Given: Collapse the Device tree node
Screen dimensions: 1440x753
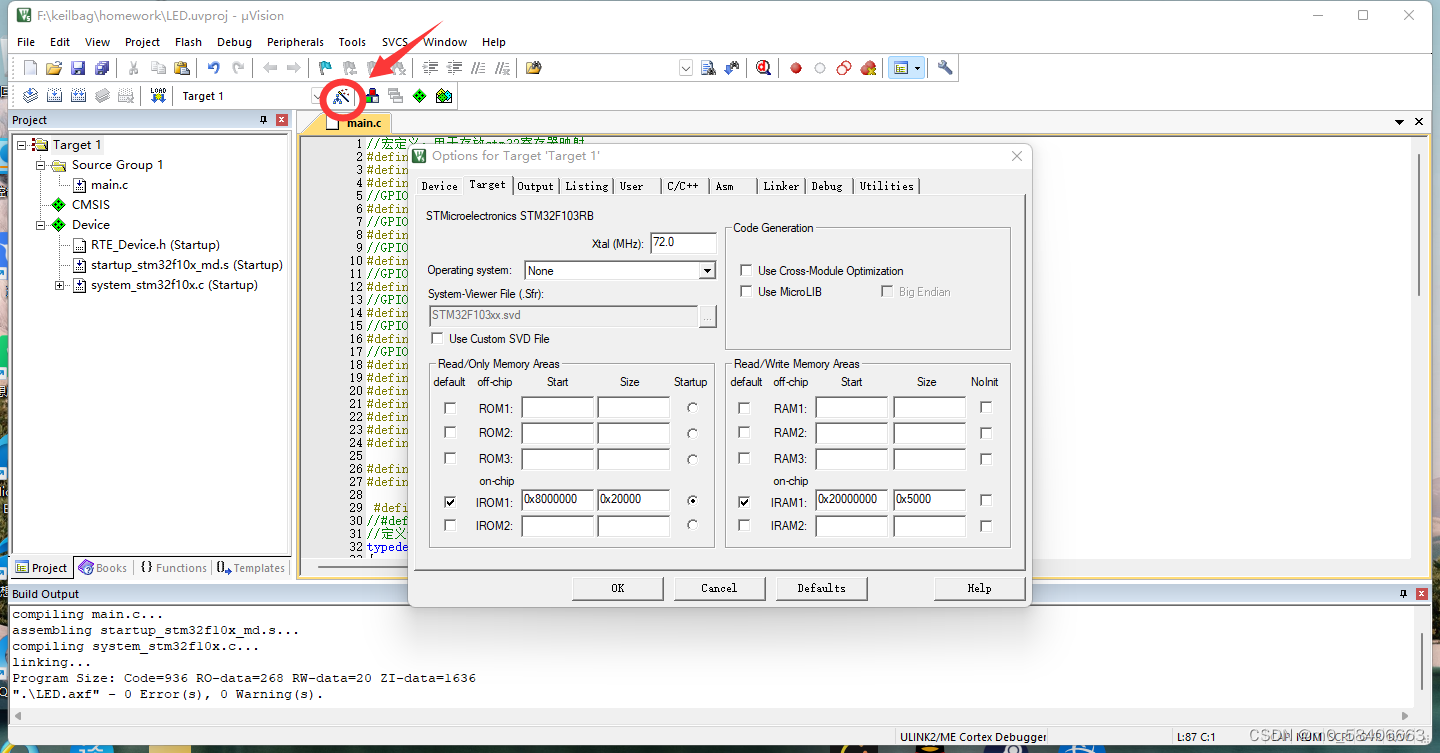Looking at the screenshot, I should 42,225.
